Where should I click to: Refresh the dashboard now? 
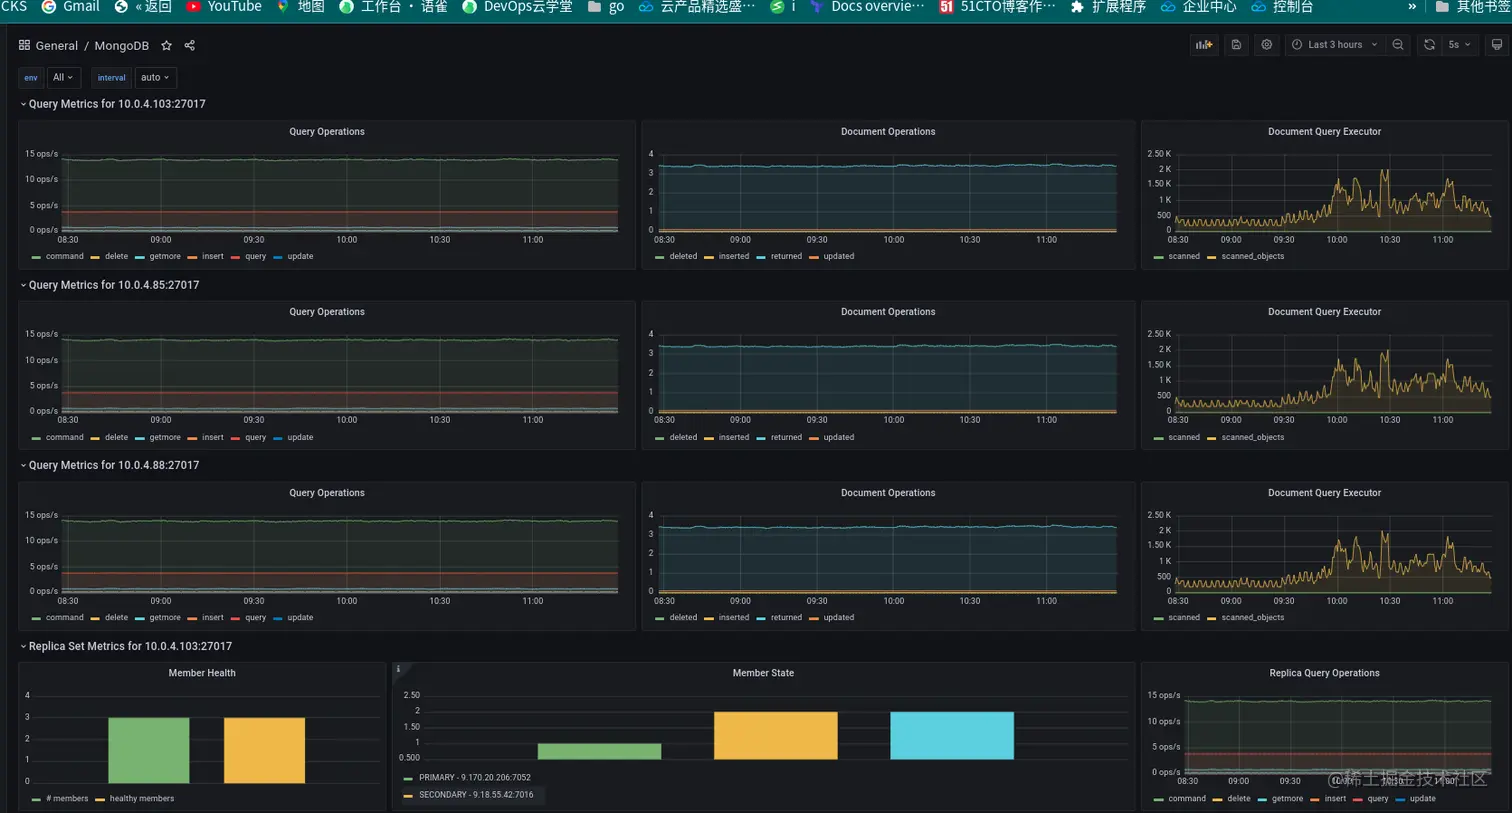pos(1429,45)
